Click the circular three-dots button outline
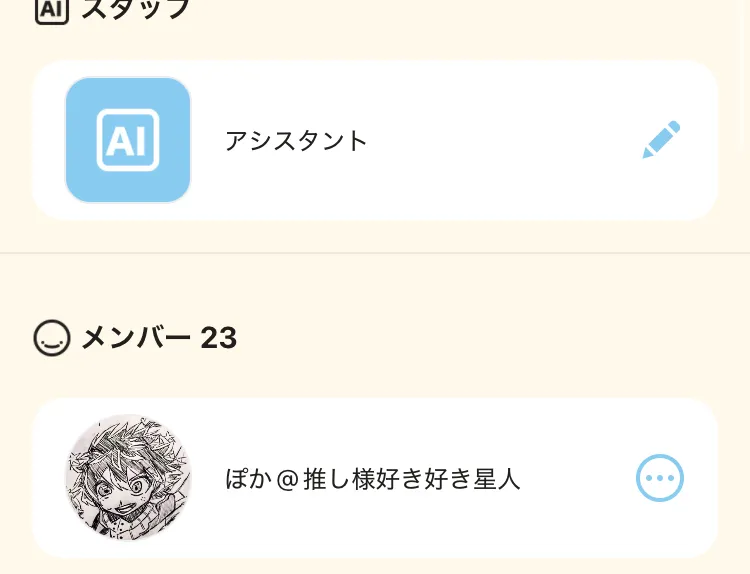 (660, 478)
